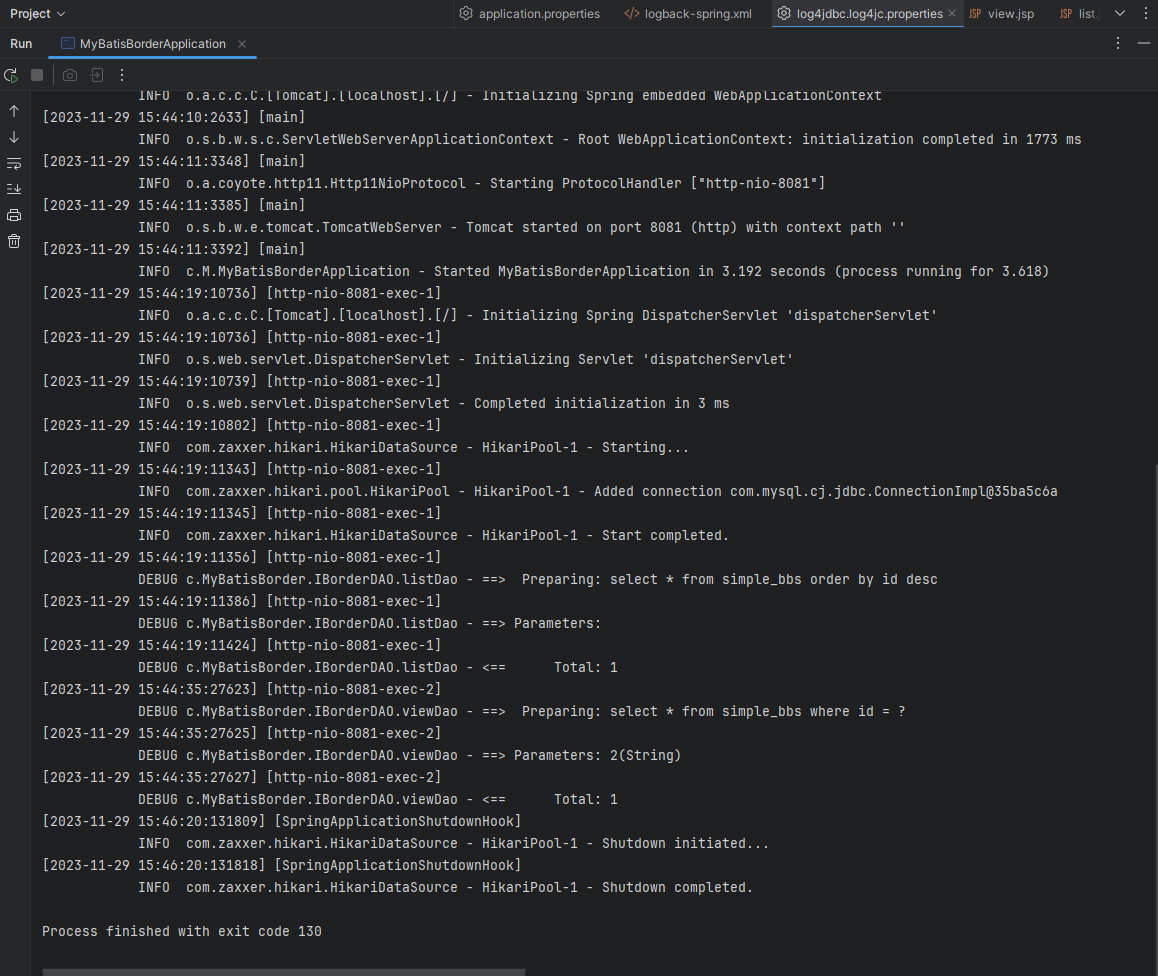Hide the Run tool window
This screenshot has width=1158, height=976.
pyautogui.click(x=1144, y=44)
